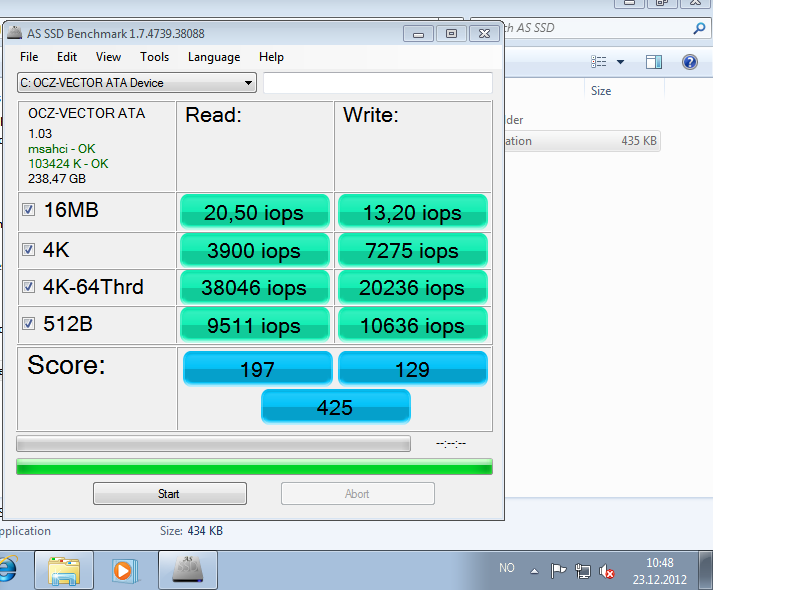
Task: Open the Edit menu
Action: pos(67,57)
